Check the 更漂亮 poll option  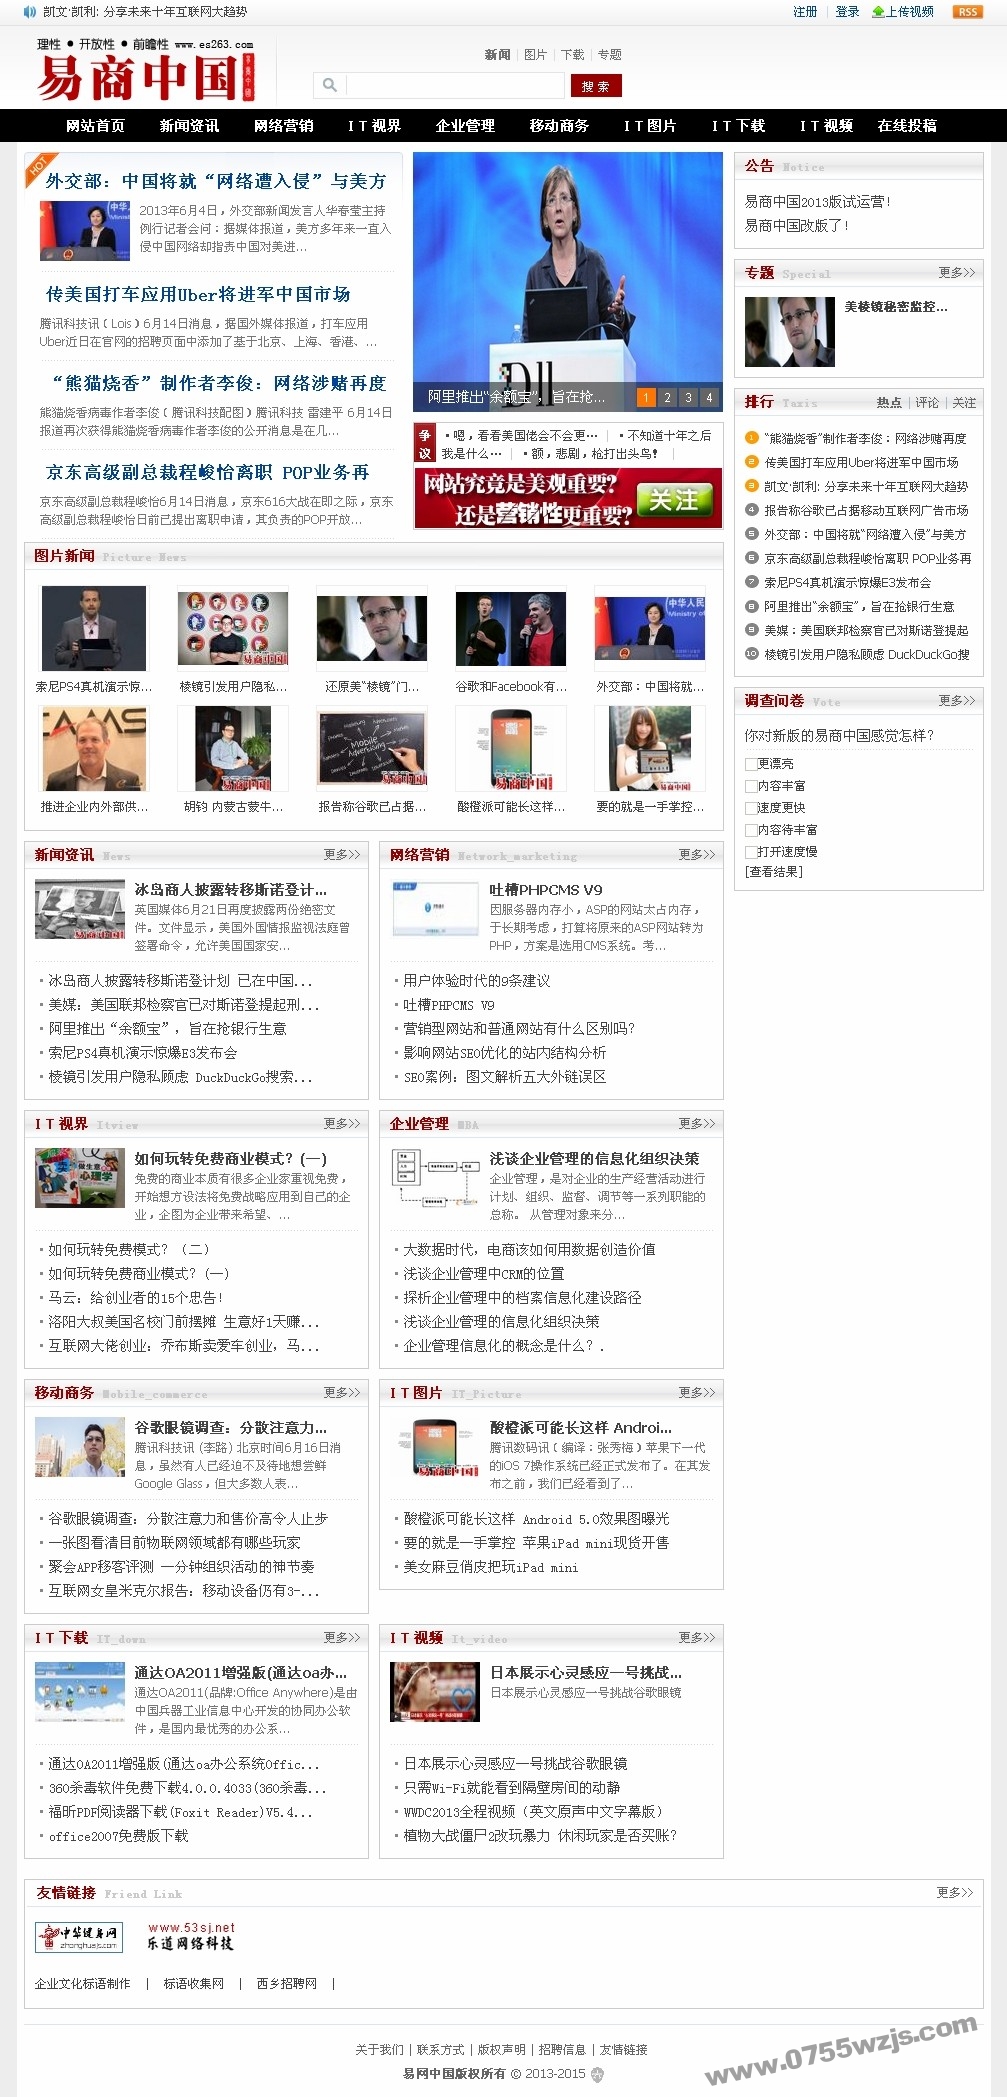tap(750, 764)
